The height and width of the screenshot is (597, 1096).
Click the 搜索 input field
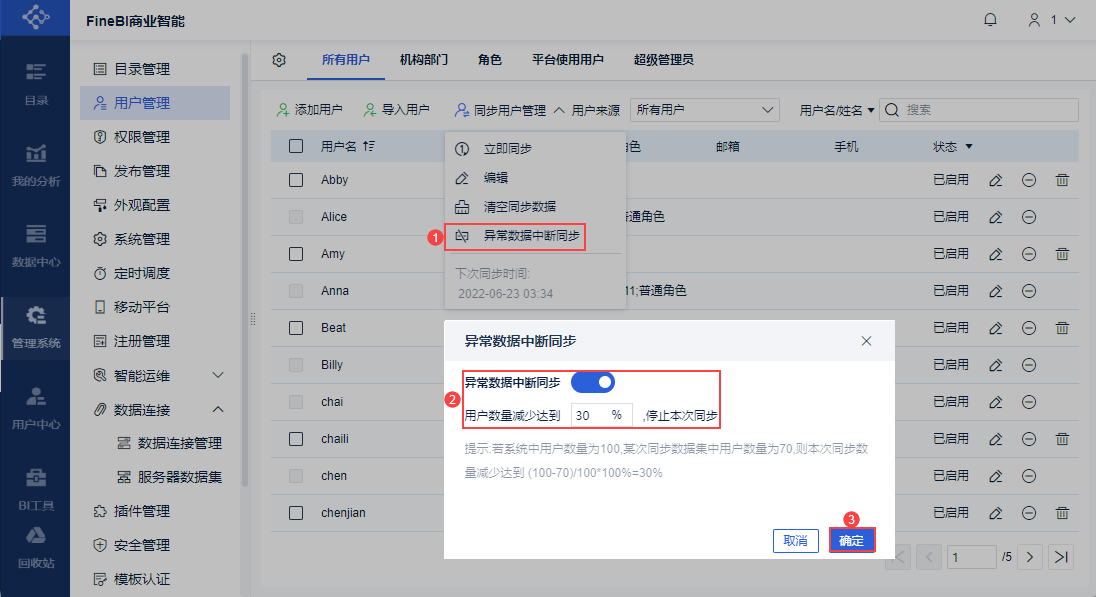979,110
